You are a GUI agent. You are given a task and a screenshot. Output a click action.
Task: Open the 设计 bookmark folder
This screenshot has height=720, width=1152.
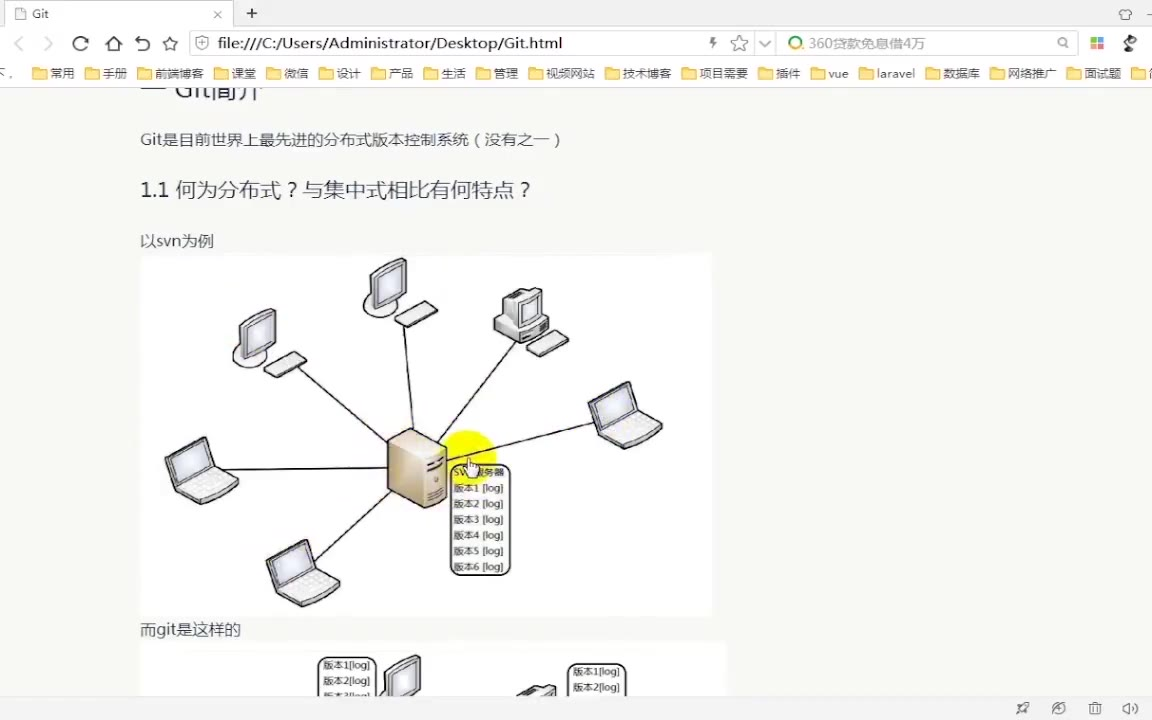(339, 73)
